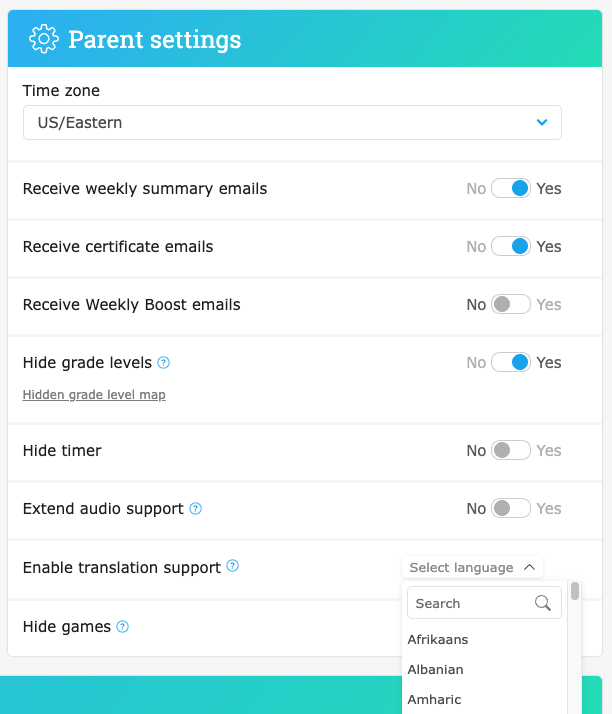Enable Weekly Boost emails toggle

coord(510,304)
